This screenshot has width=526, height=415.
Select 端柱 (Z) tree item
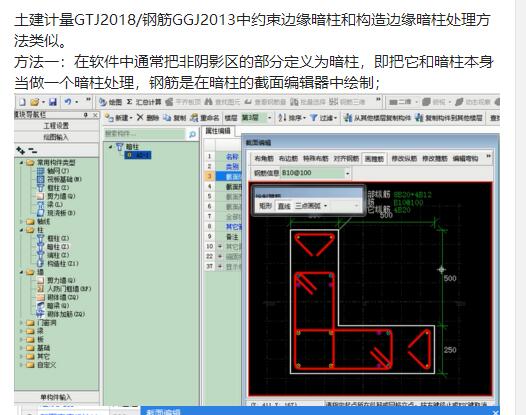click(x=53, y=255)
